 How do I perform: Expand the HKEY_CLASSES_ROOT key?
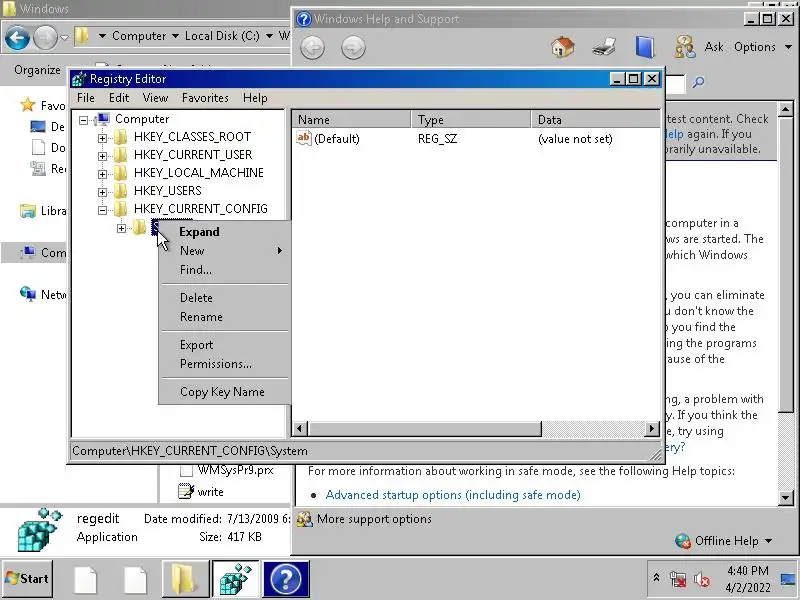tap(103, 138)
